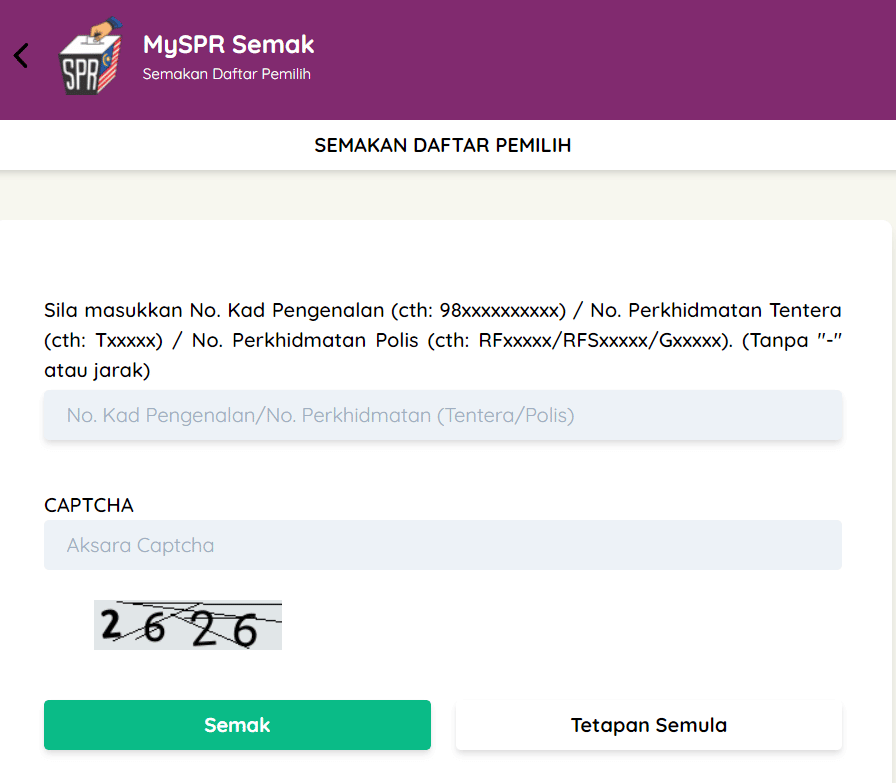Select the SEMAKAN DAFTAR PEMILIH page heading
This screenshot has width=896, height=783.
[x=443, y=145]
